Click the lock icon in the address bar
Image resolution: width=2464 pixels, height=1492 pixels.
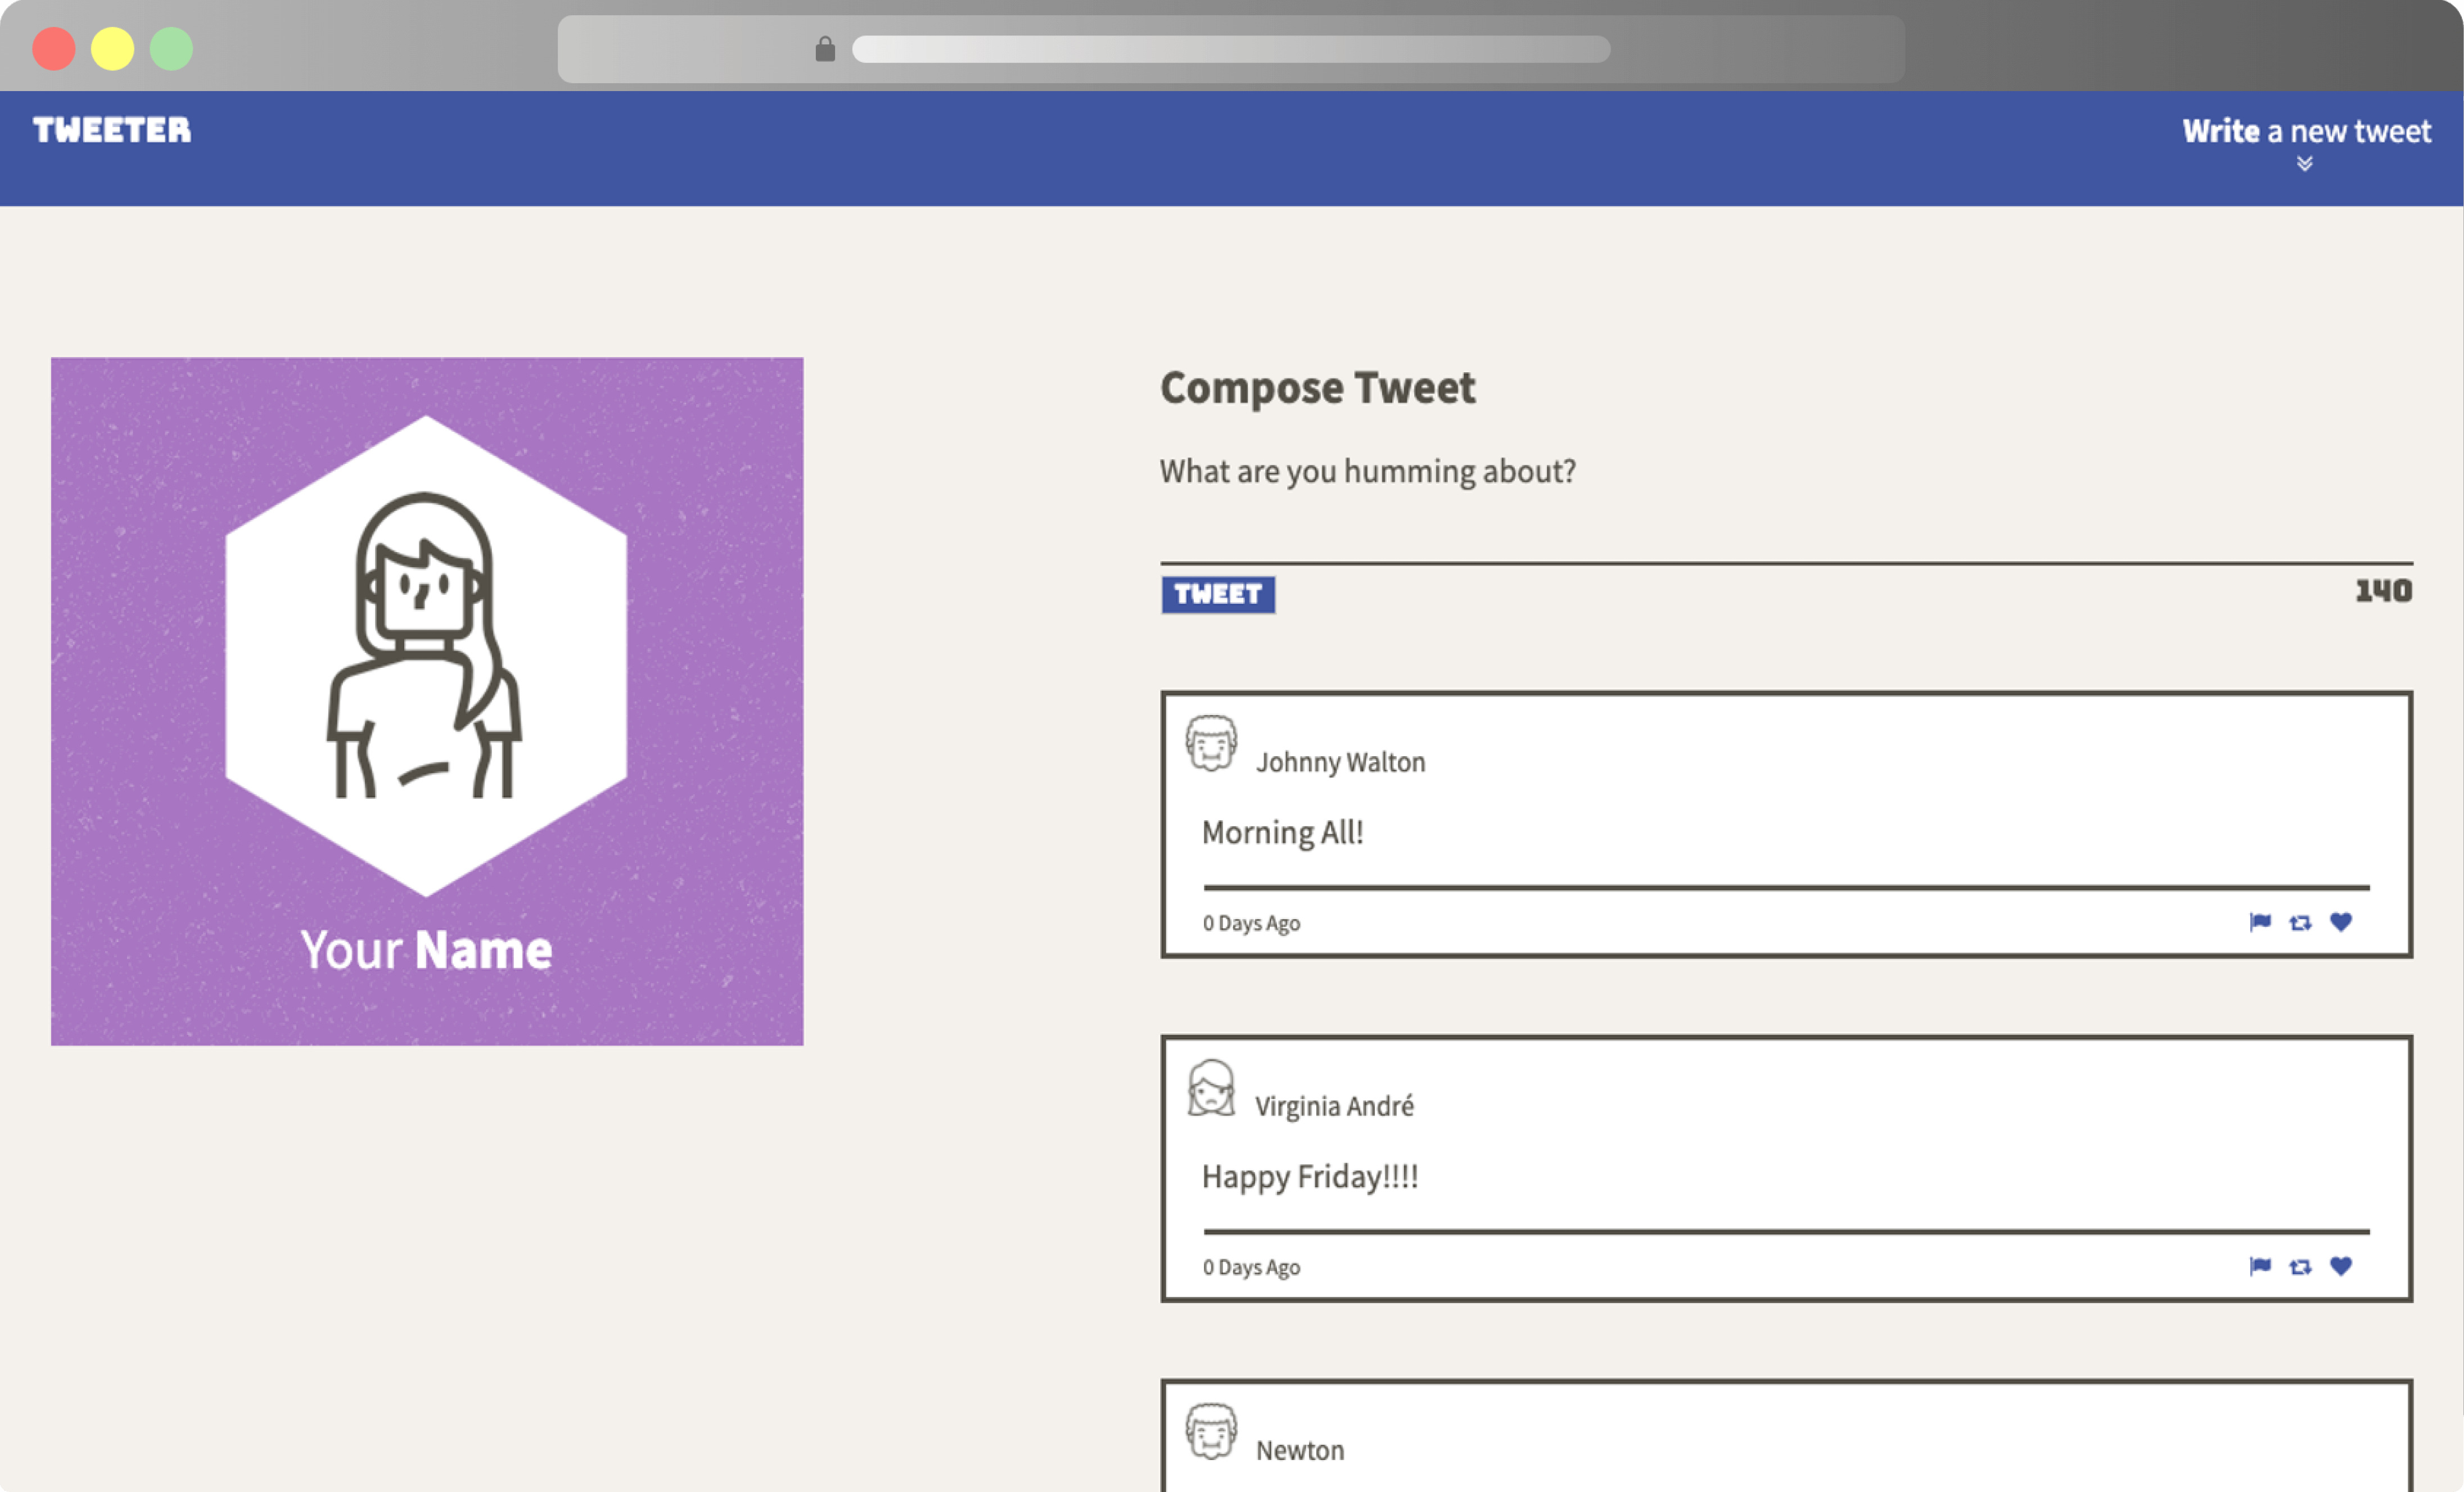[825, 49]
